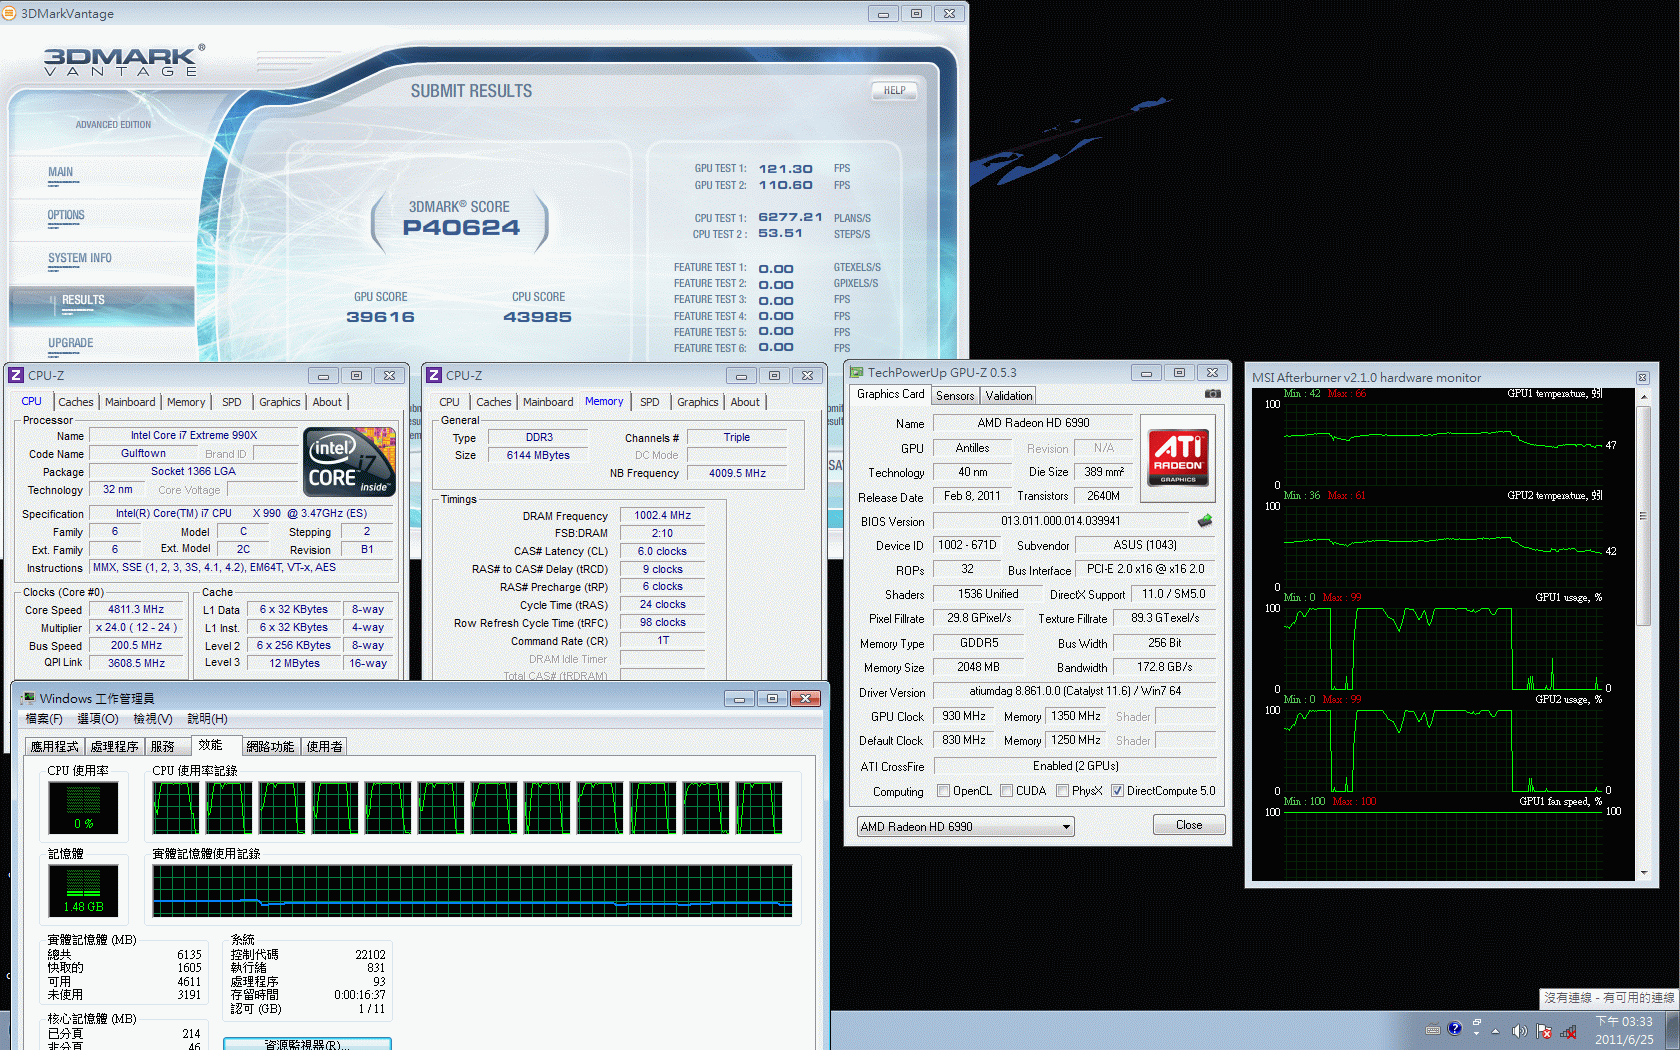Click the Intel Core i7 logo in CPU-Z
This screenshot has height=1050, width=1680.
click(350, 462)
